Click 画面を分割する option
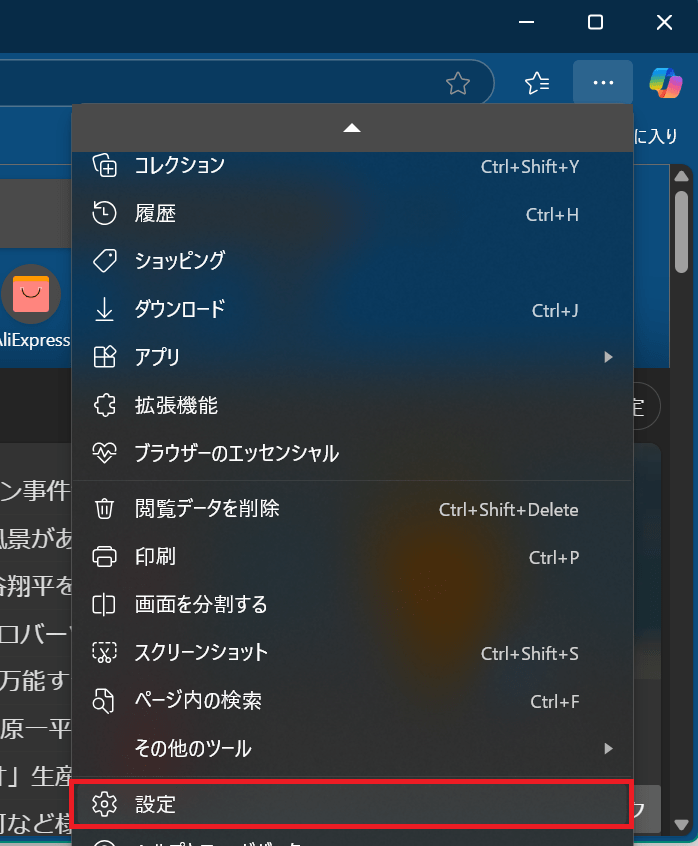The image size is (698, 846). pos(201,605)
